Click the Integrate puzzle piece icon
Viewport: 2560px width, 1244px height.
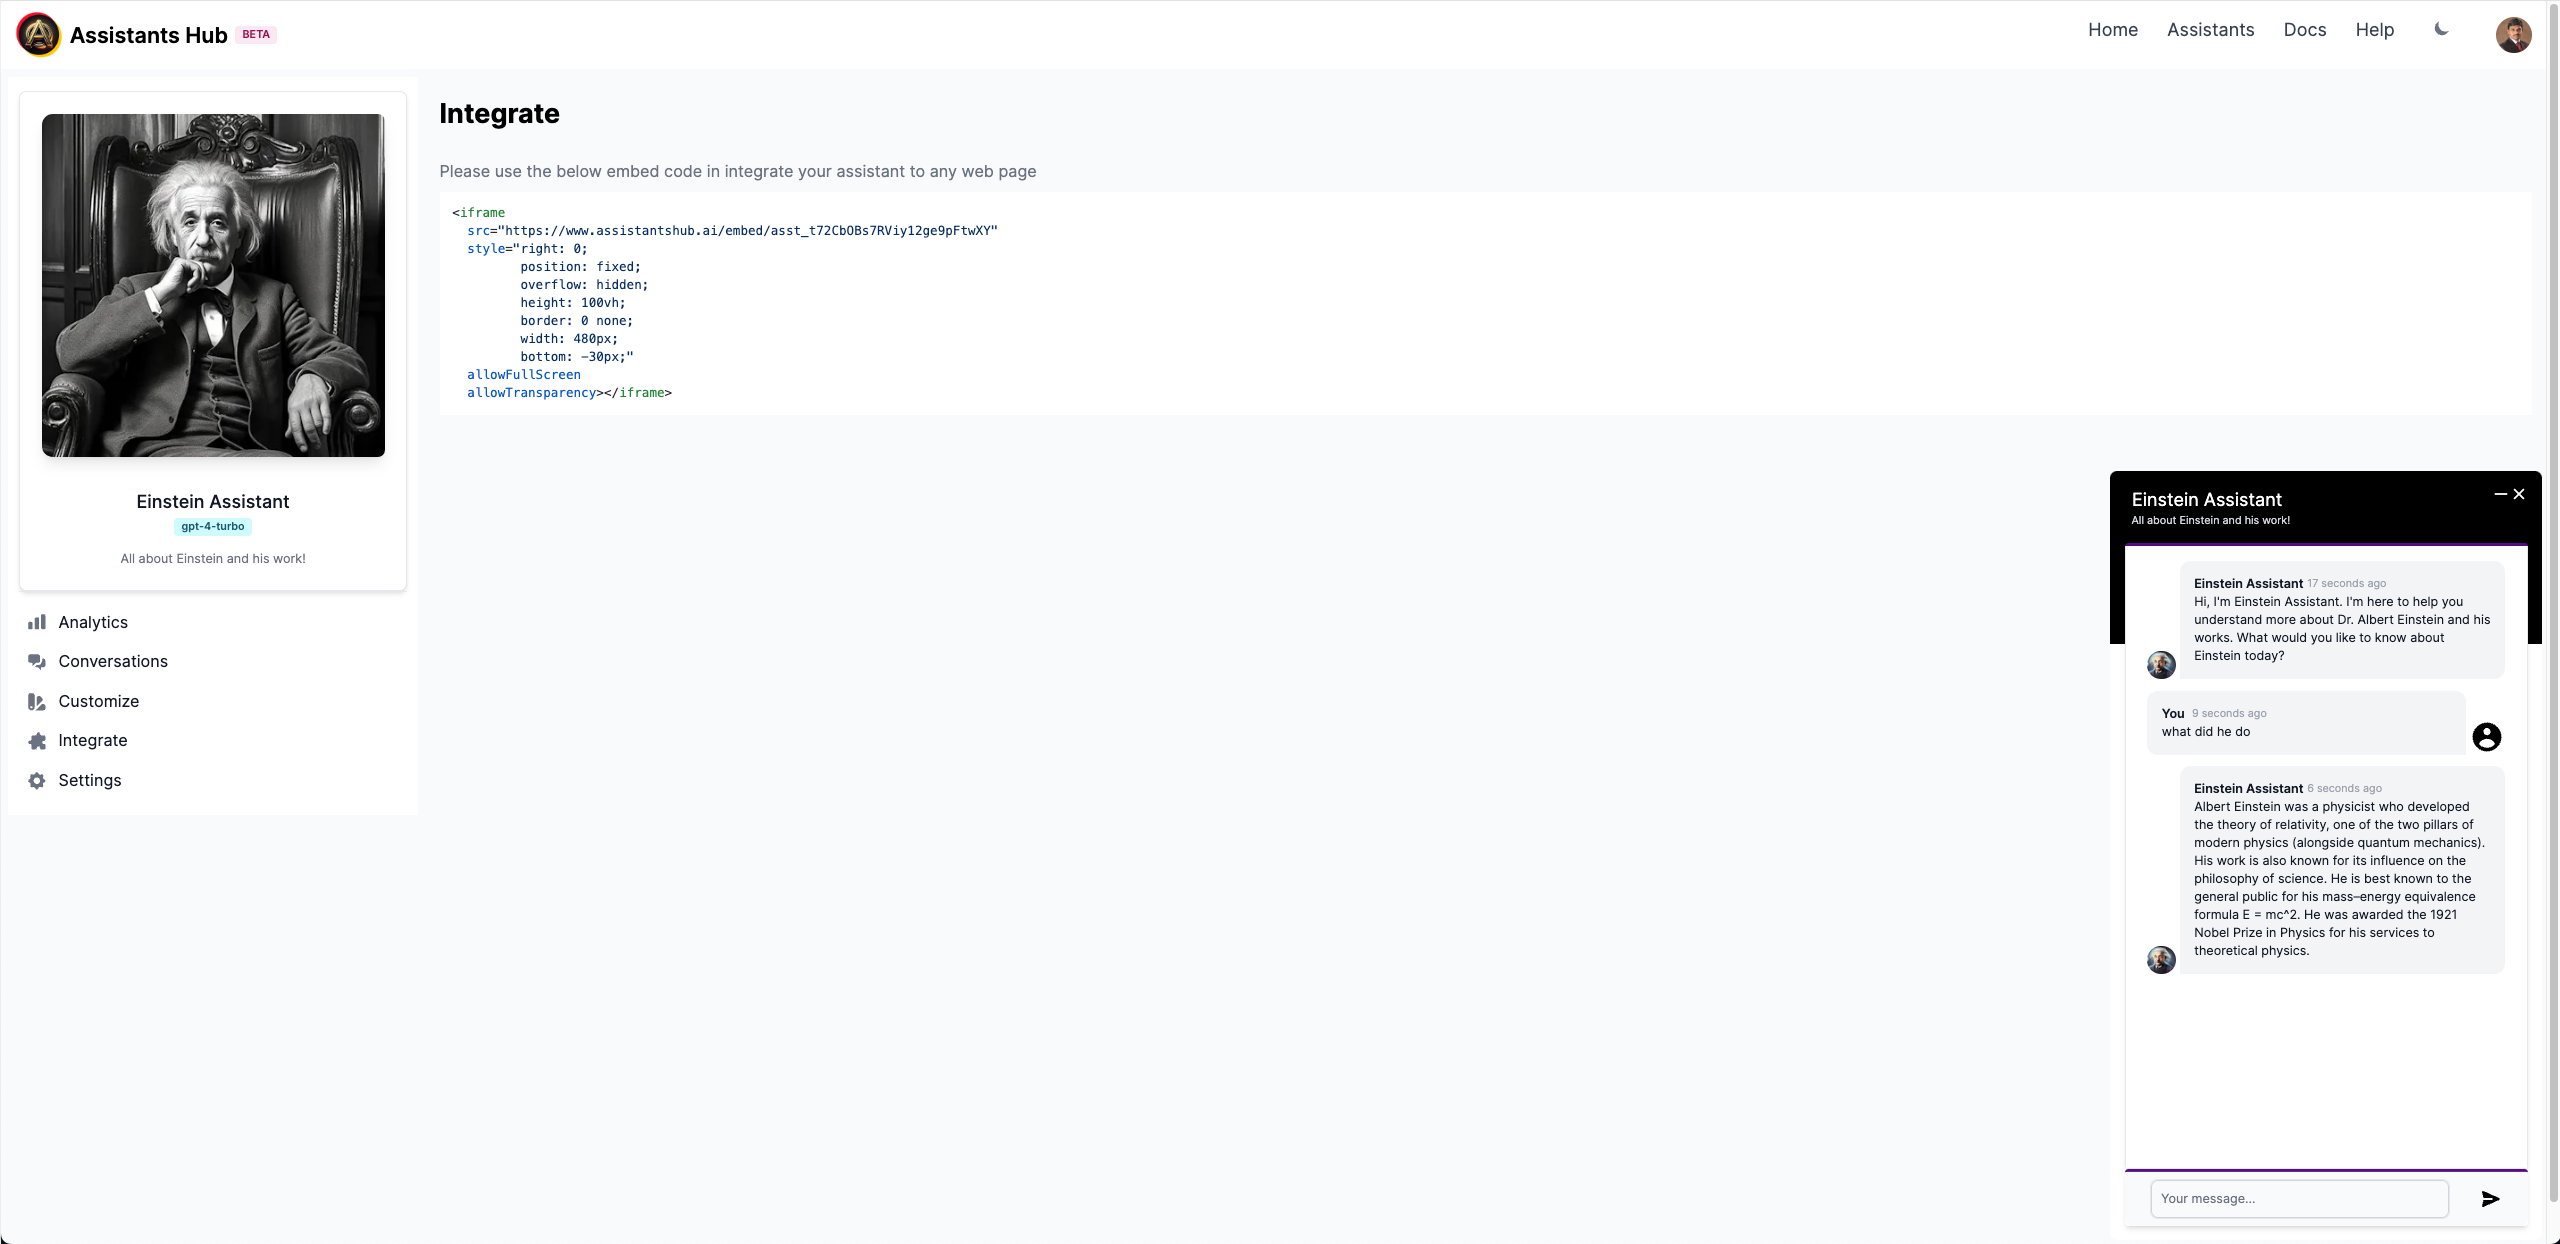pyautogui.click(x=37, y=741)
